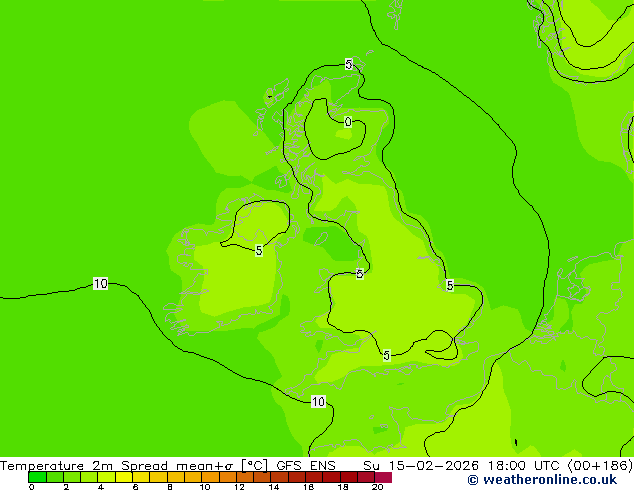Click the 'Temperature 2m Spread mean+σ' title text
Image resolution: width=634 pixels, height=490 pixels.
[116, 465]
